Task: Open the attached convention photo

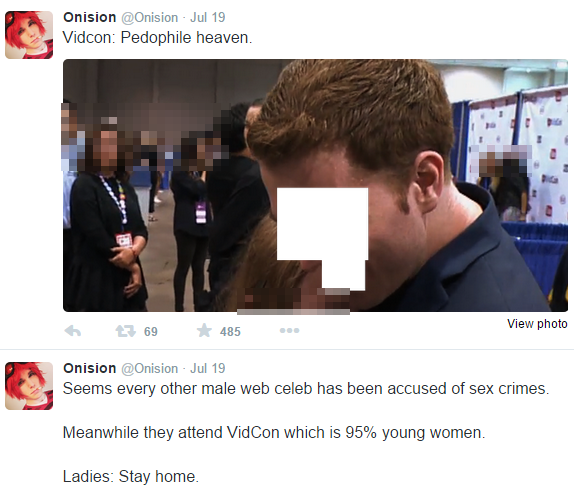Action: tap(315, 186)
